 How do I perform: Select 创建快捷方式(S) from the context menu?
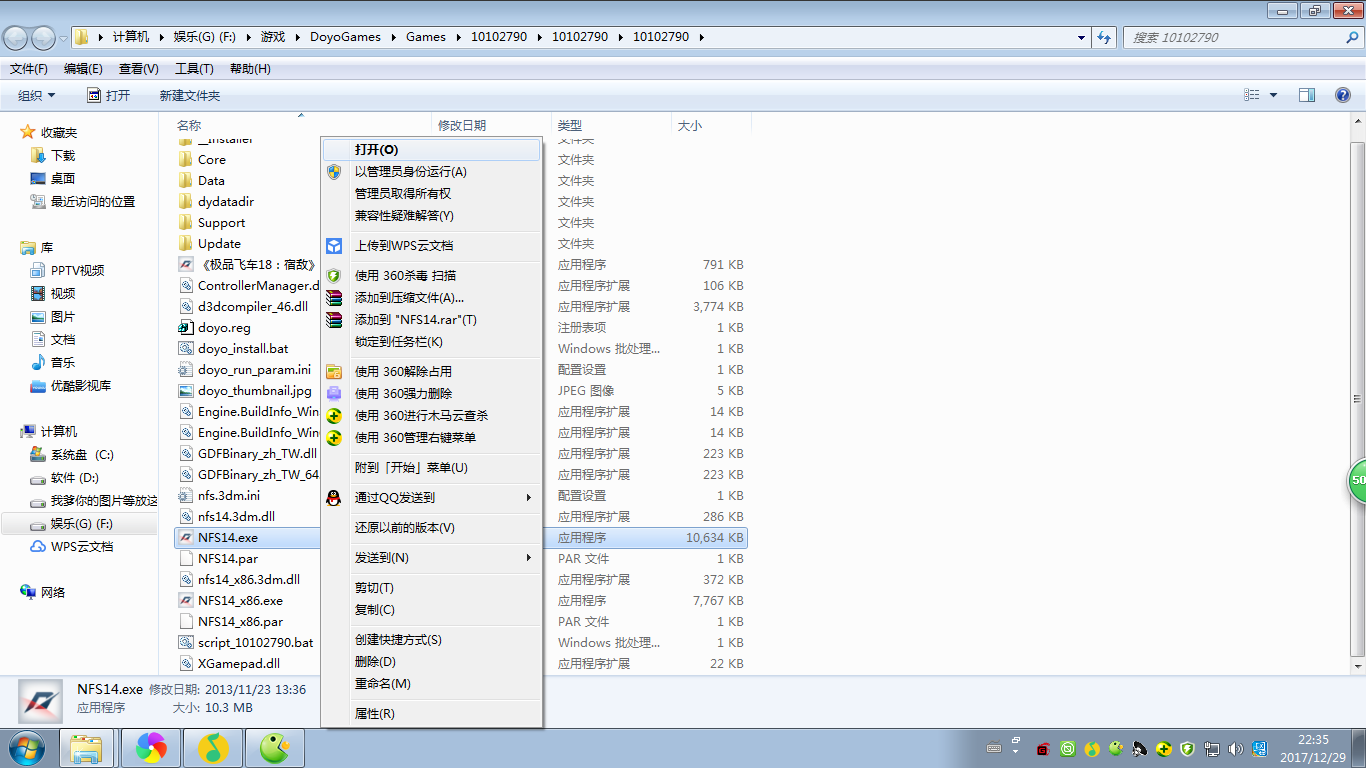coord(430,639)
